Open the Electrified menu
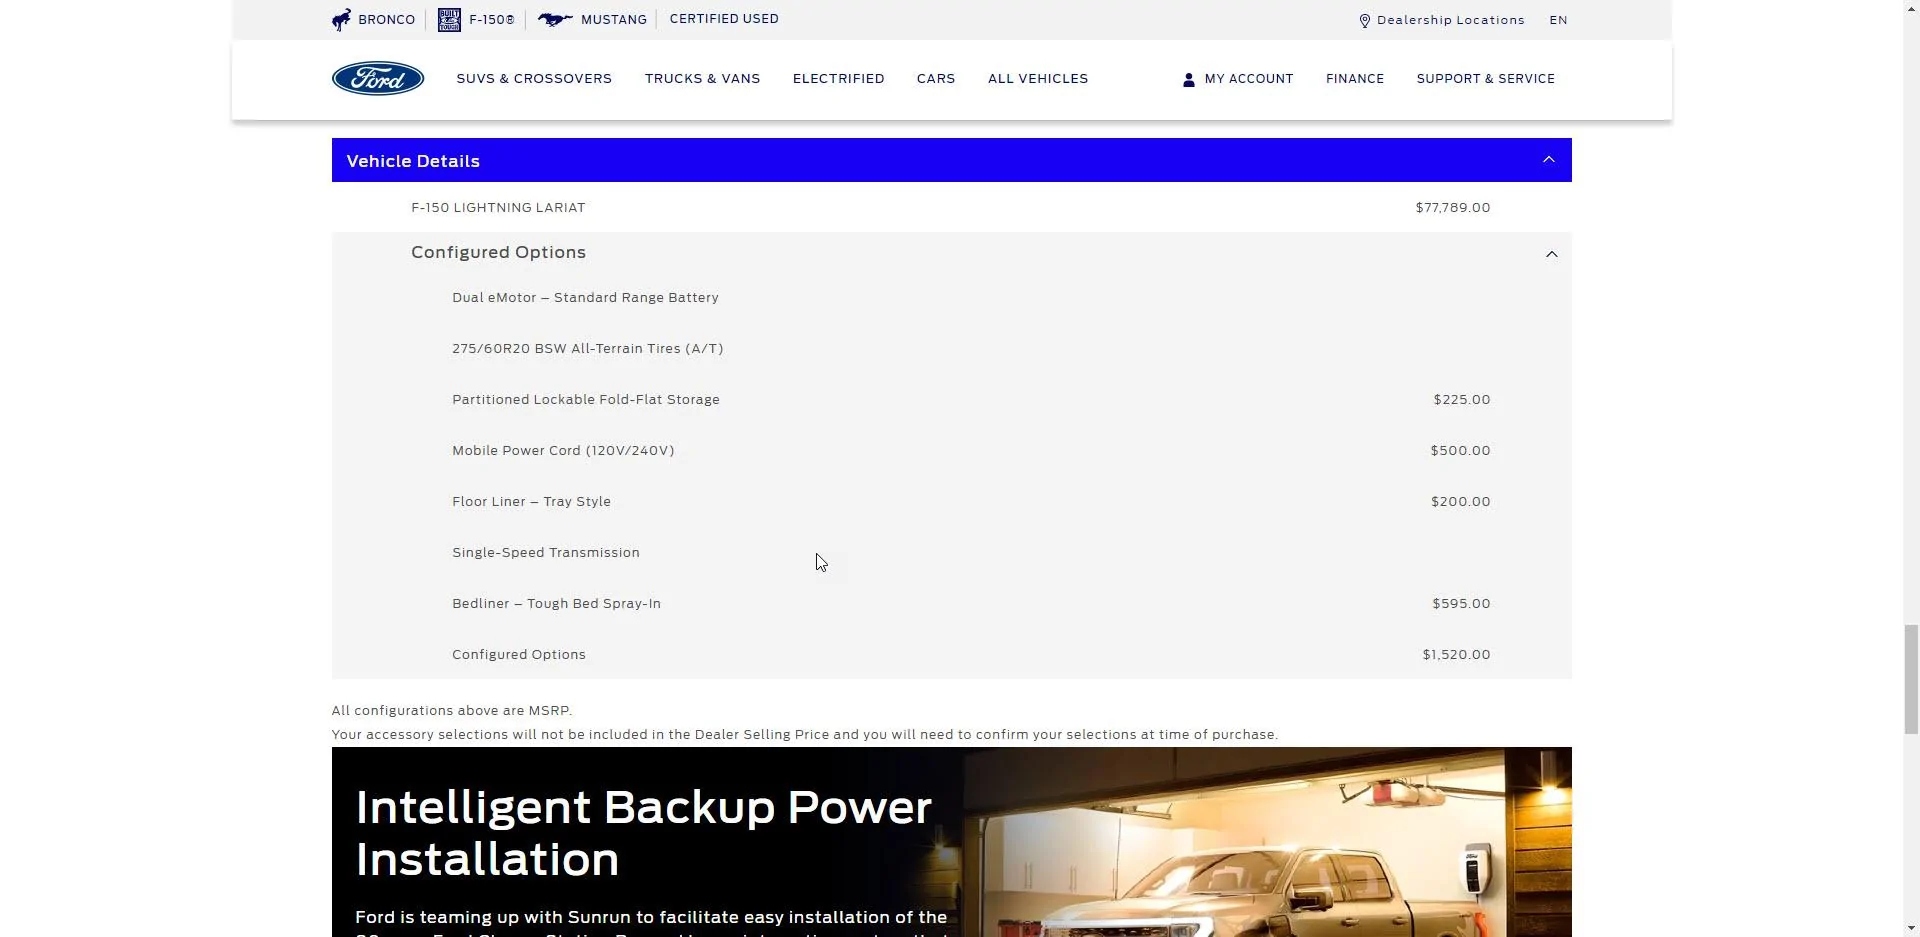The width and height of the screenshot is (1920, 937). tap(838, 79)
